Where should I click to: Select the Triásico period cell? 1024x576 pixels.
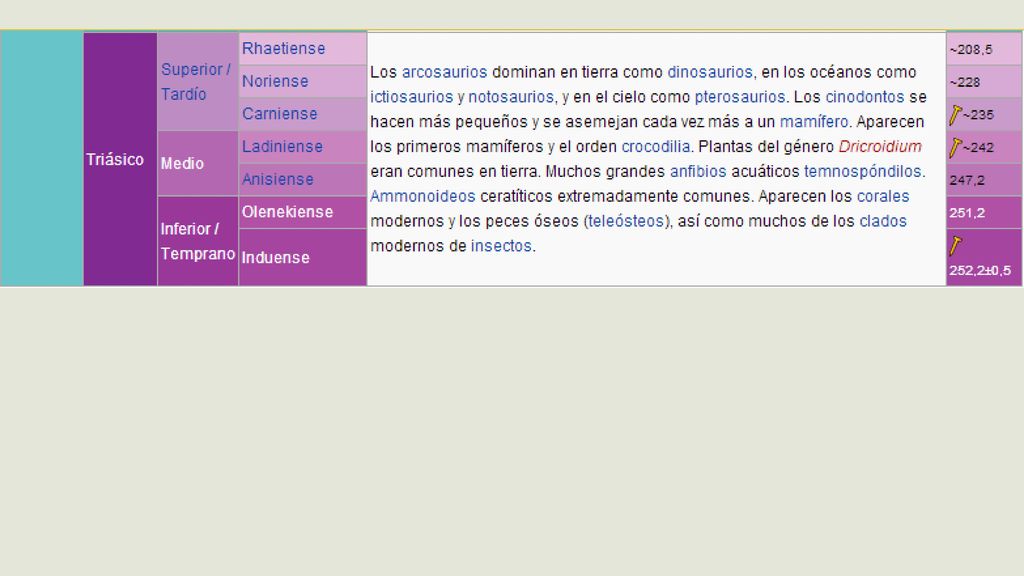[120, 159]
